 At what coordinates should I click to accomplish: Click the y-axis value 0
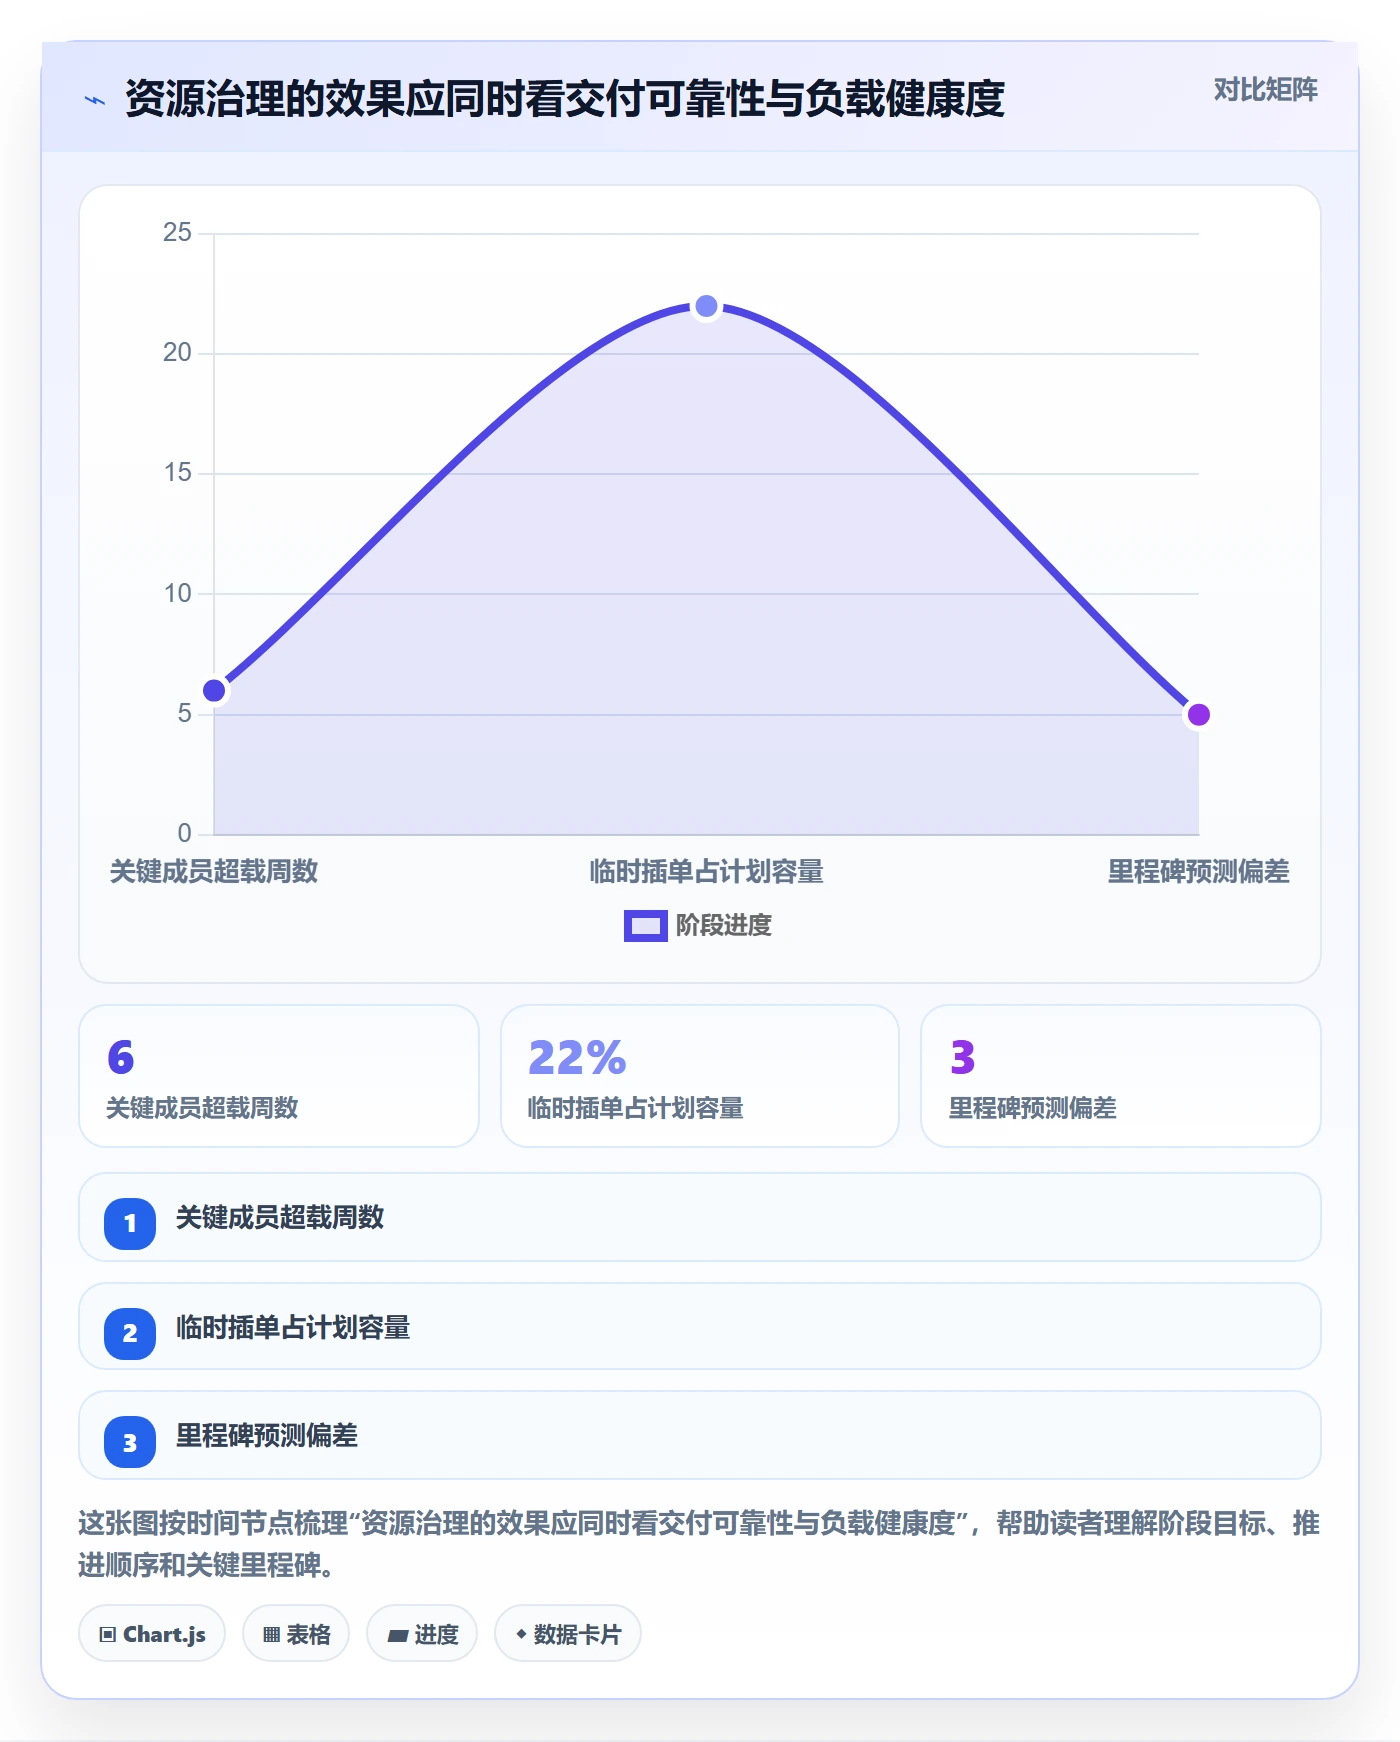(x=184, y=834)
